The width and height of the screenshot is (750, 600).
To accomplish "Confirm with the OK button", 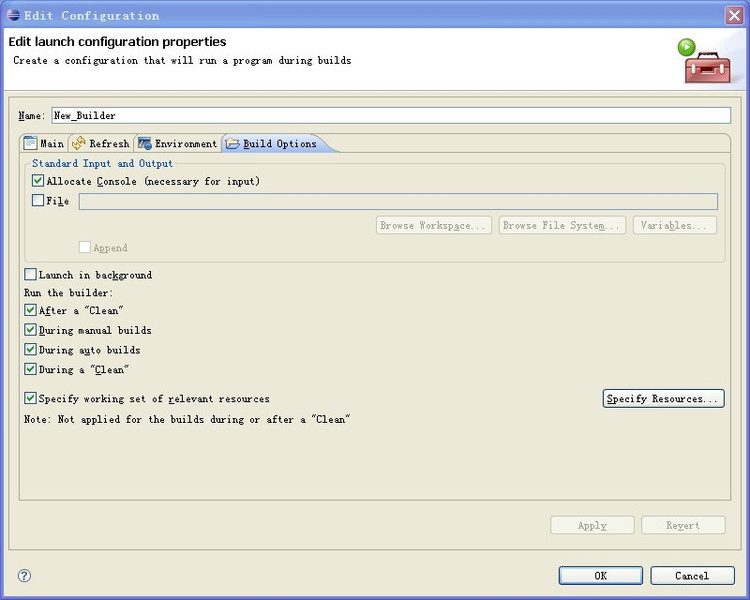I will tap(600, 576).
